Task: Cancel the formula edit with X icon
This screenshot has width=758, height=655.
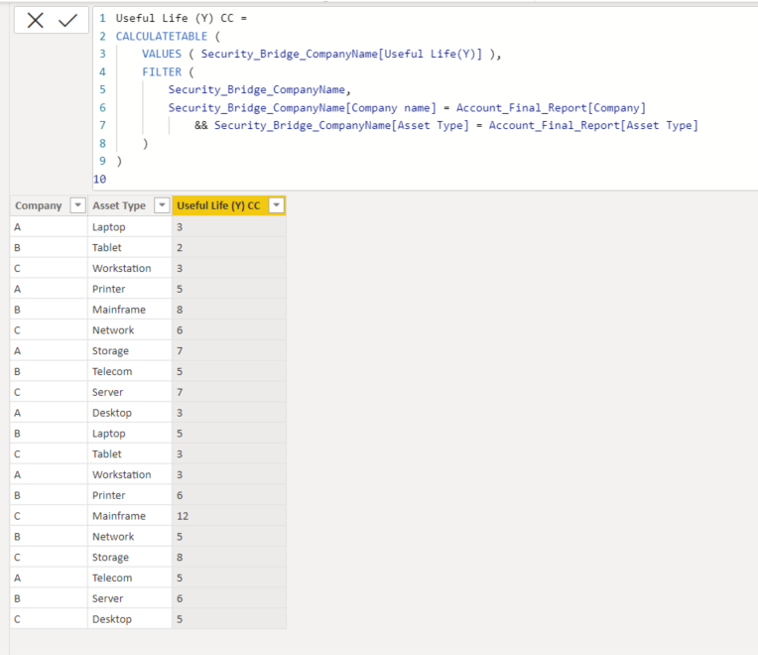Action: 35,20
